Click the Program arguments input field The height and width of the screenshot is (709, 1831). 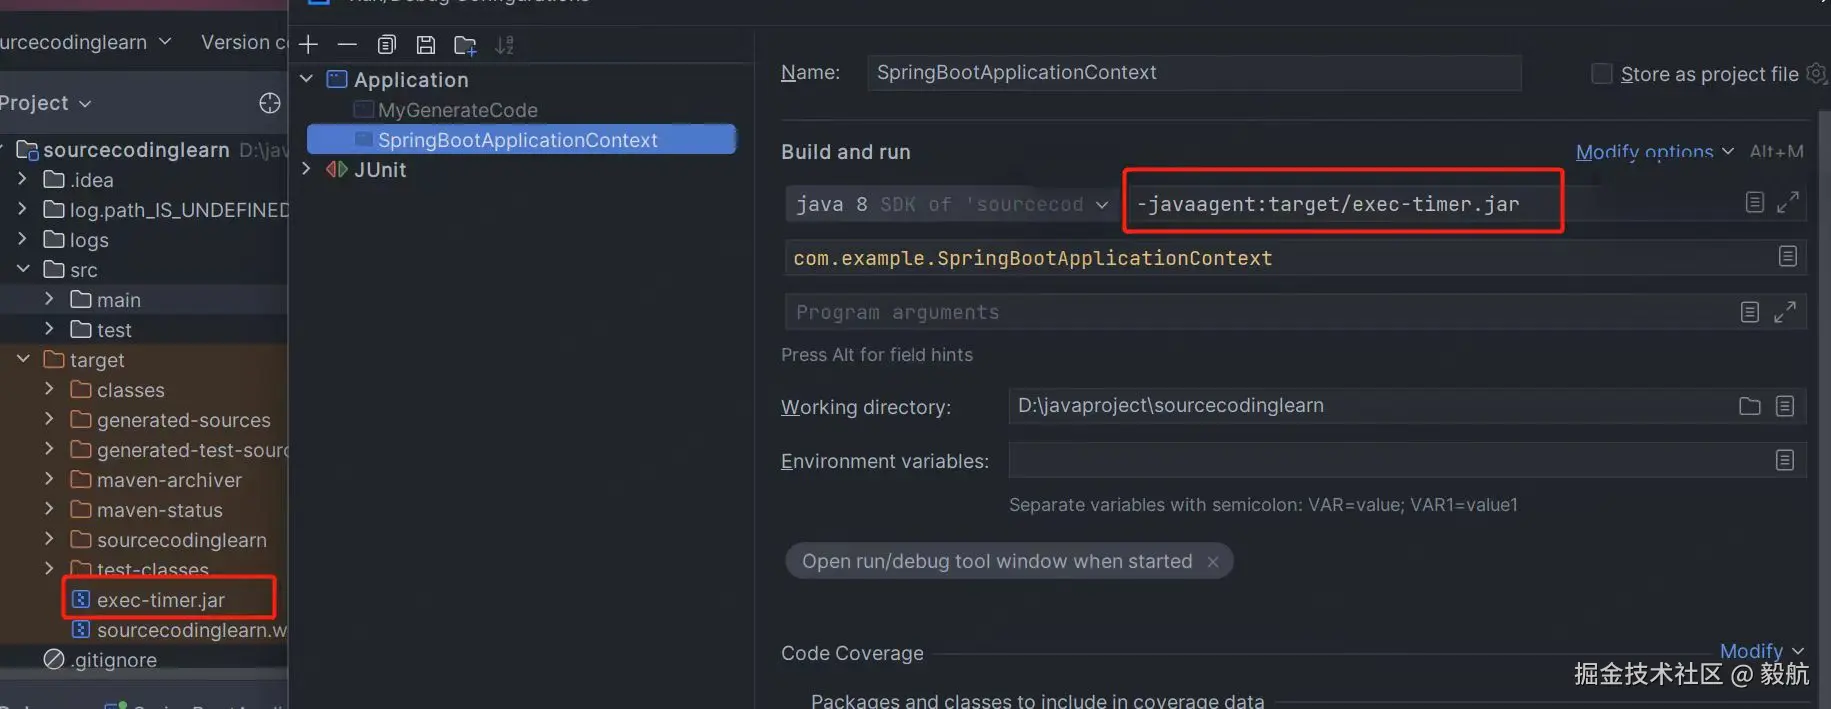[x=1260, y=313]
